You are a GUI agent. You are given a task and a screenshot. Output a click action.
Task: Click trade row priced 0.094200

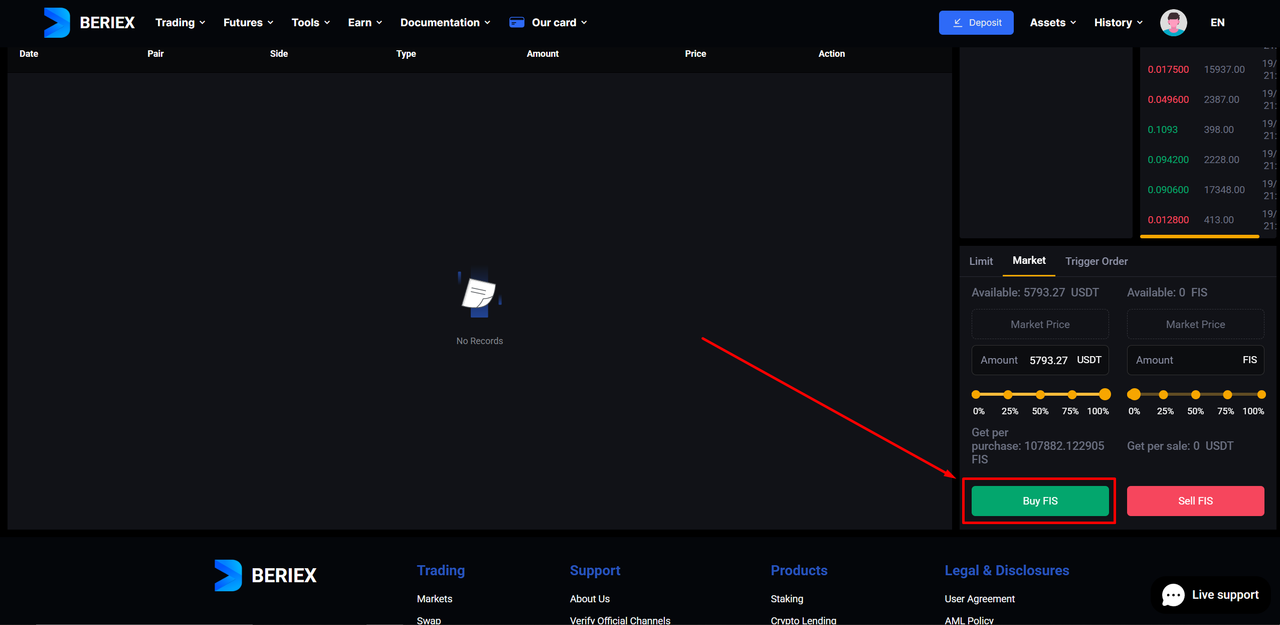pos(1210,160)
